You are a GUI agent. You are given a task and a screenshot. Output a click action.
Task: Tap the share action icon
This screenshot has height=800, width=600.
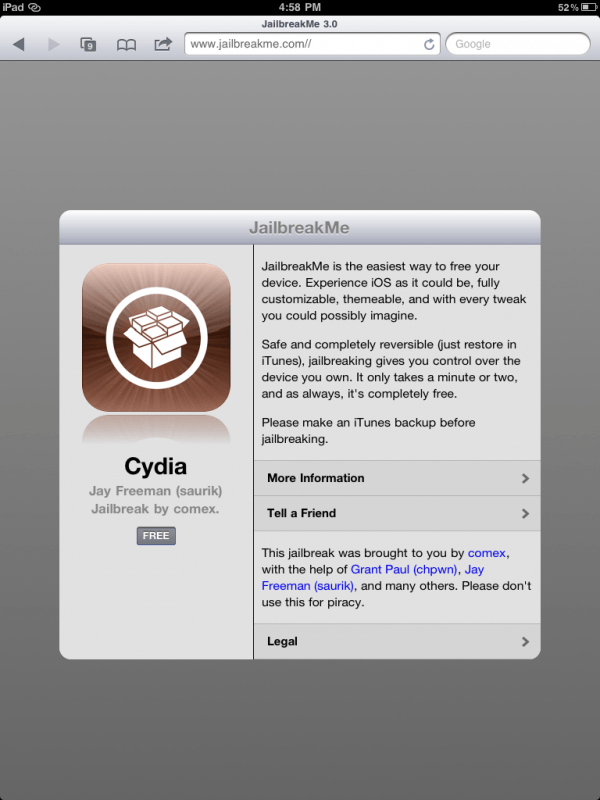coord(163,44)
